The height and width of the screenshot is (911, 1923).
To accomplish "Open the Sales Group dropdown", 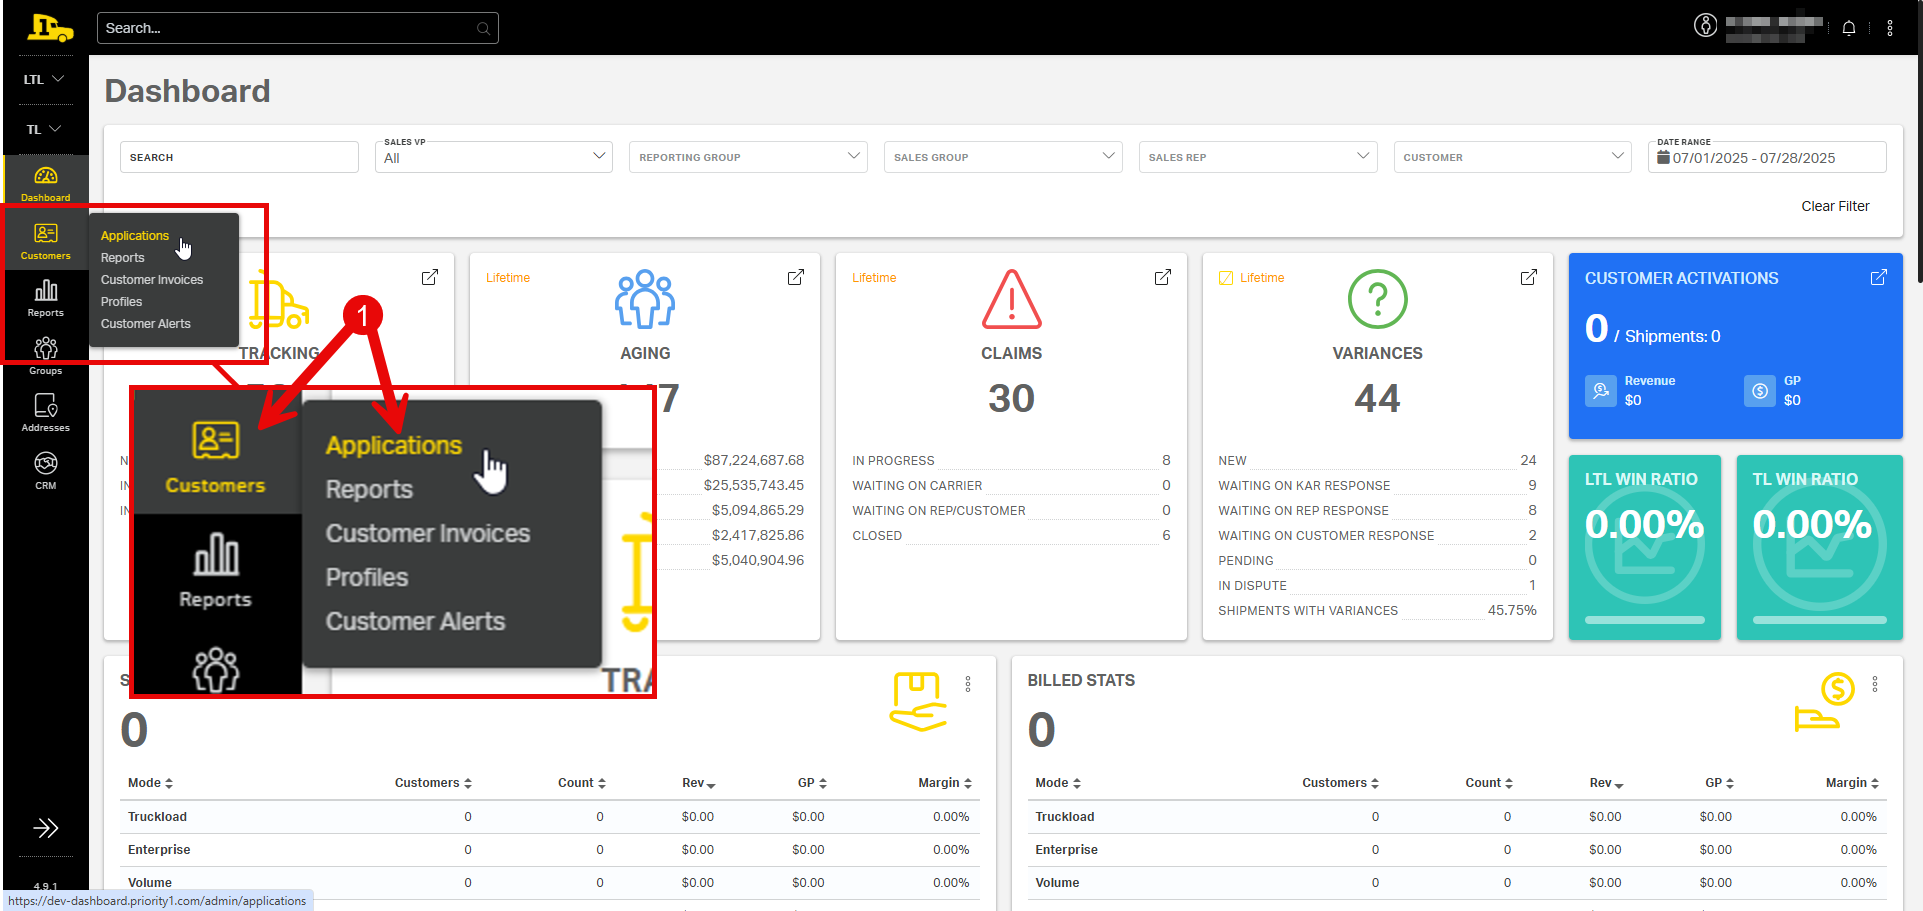I will point(1003,157).
